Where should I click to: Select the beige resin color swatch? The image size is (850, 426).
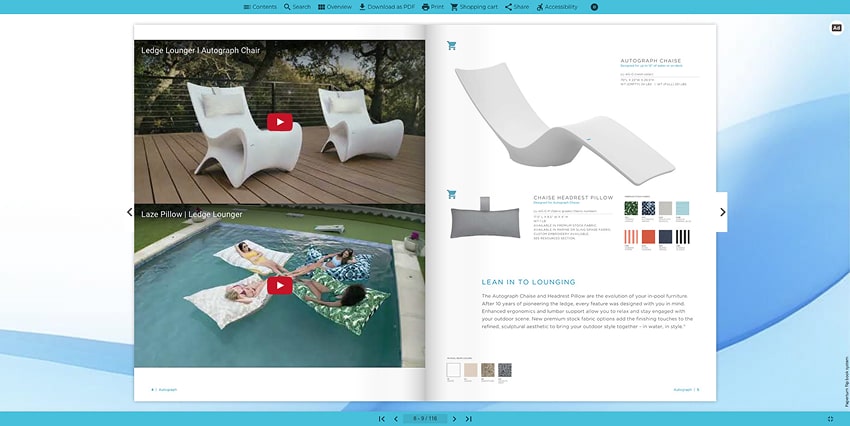coord(471,370)
